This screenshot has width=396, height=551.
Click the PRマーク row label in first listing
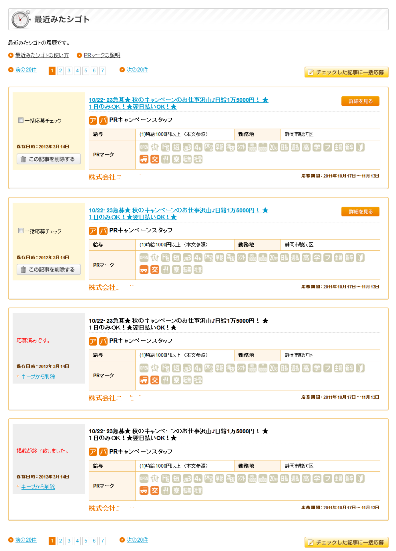click(103, 154)
